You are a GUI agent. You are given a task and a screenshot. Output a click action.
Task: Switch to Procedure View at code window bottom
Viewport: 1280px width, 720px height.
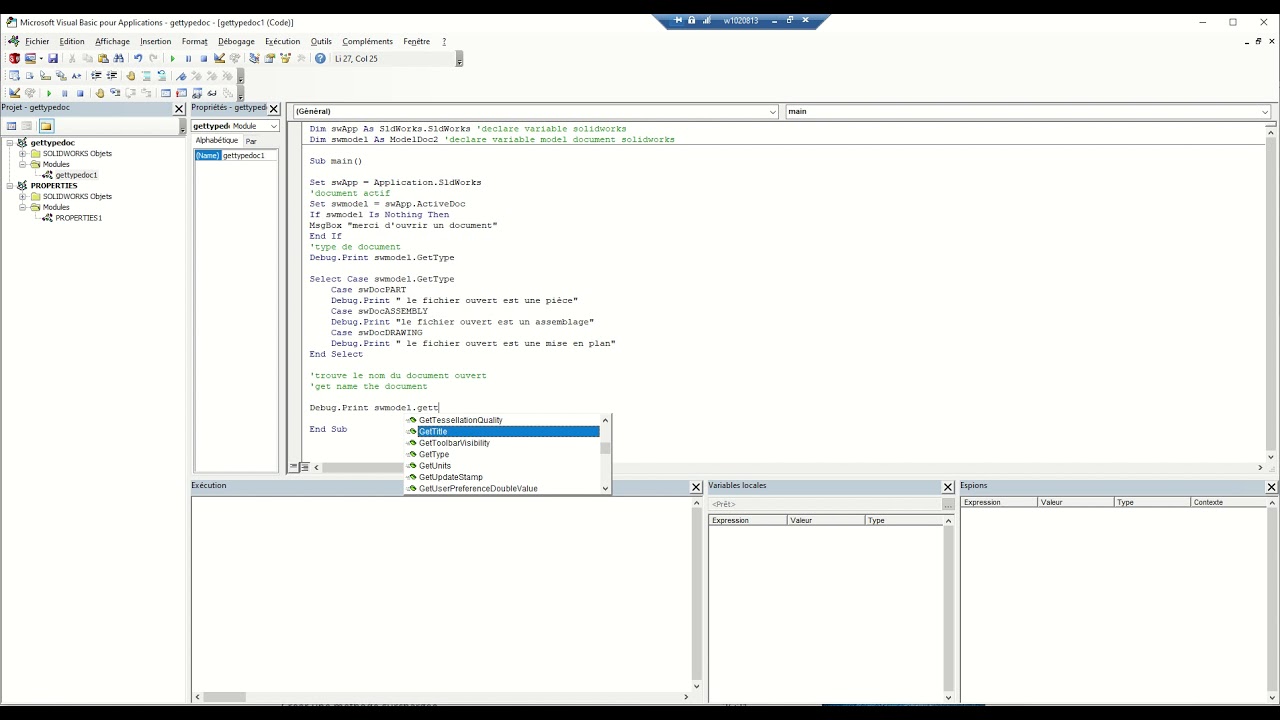pos(293,467)
